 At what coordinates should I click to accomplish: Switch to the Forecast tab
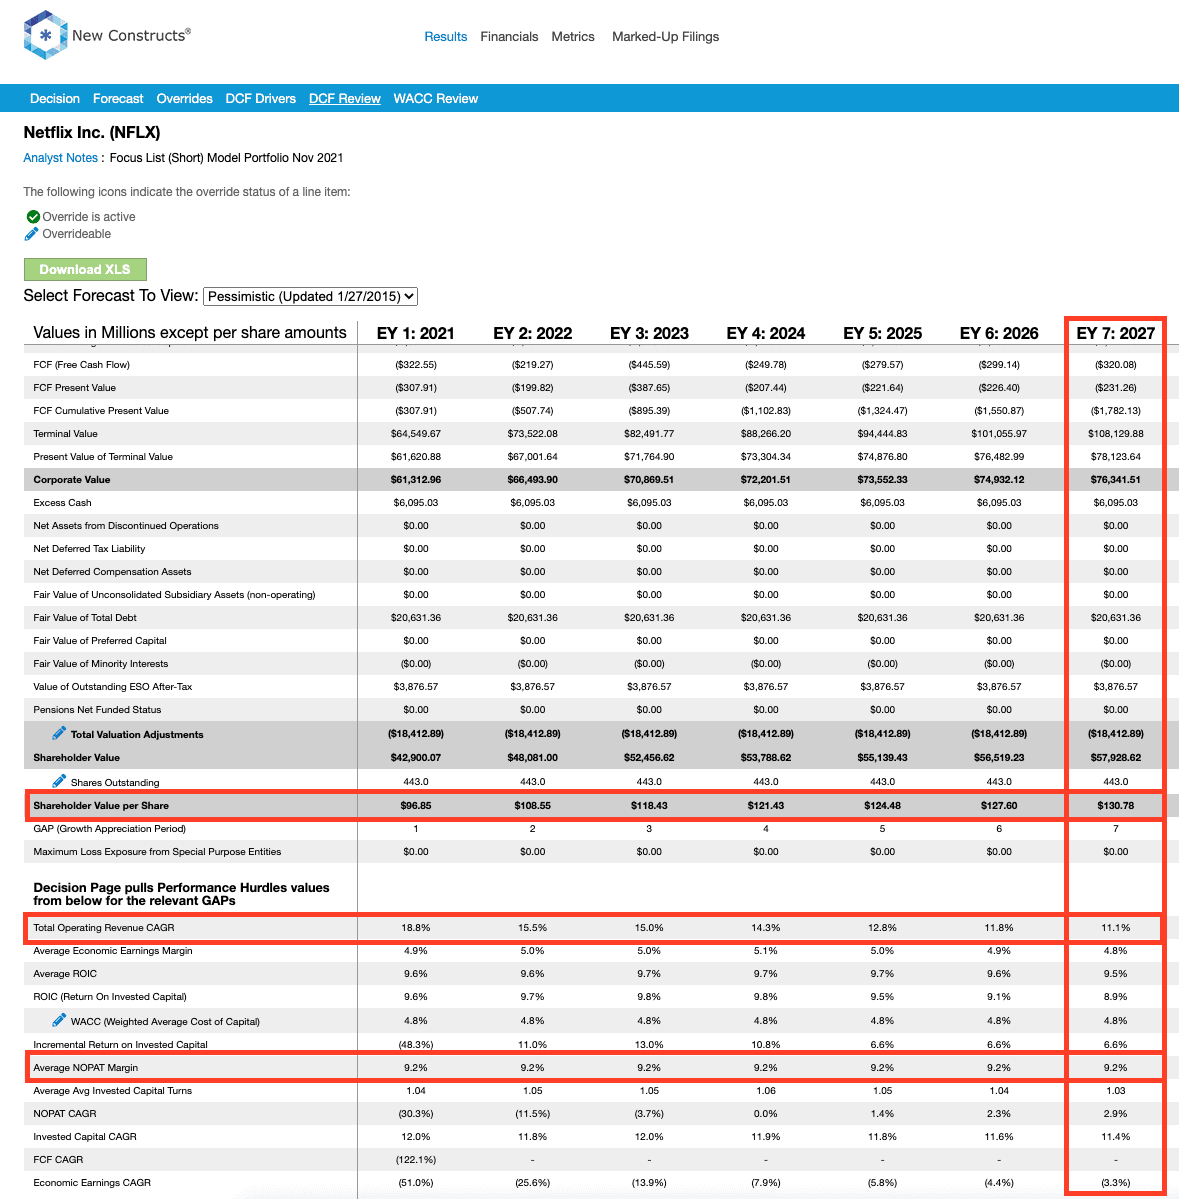[118, 99]
